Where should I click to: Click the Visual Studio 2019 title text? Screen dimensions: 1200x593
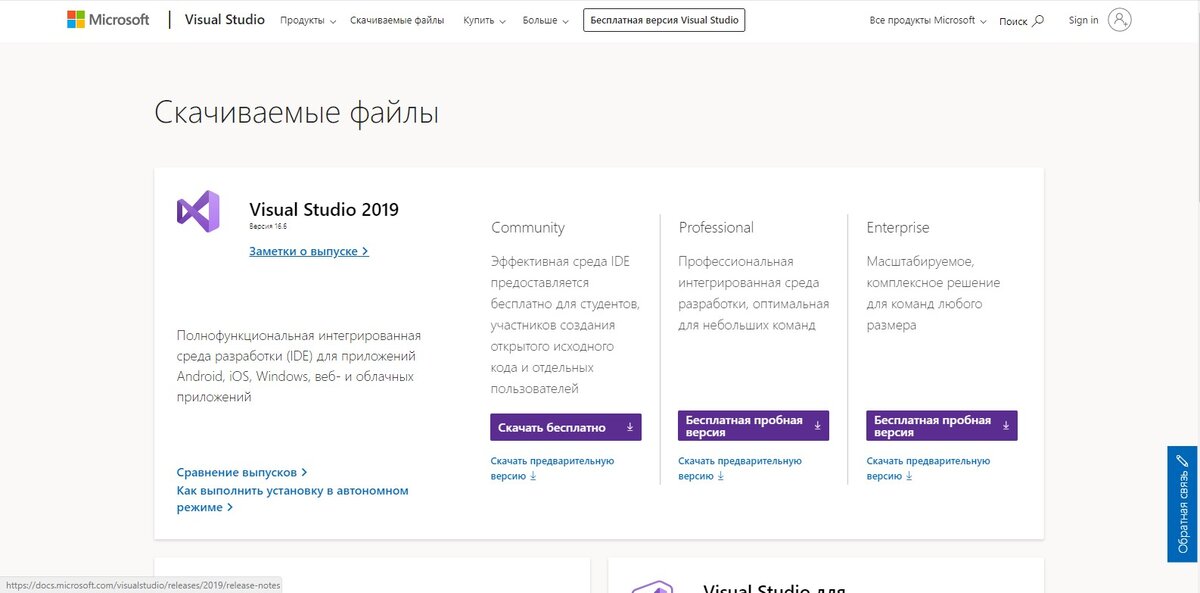coord(324,209)
